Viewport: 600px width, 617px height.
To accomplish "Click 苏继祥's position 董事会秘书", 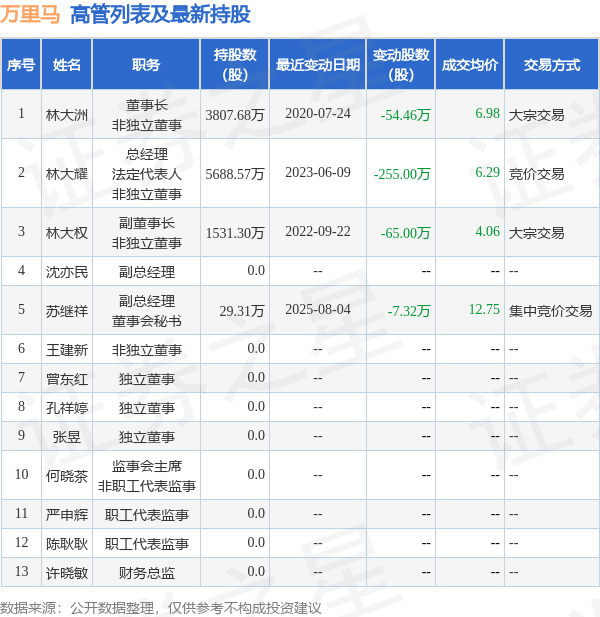I will tap(146, 321).
